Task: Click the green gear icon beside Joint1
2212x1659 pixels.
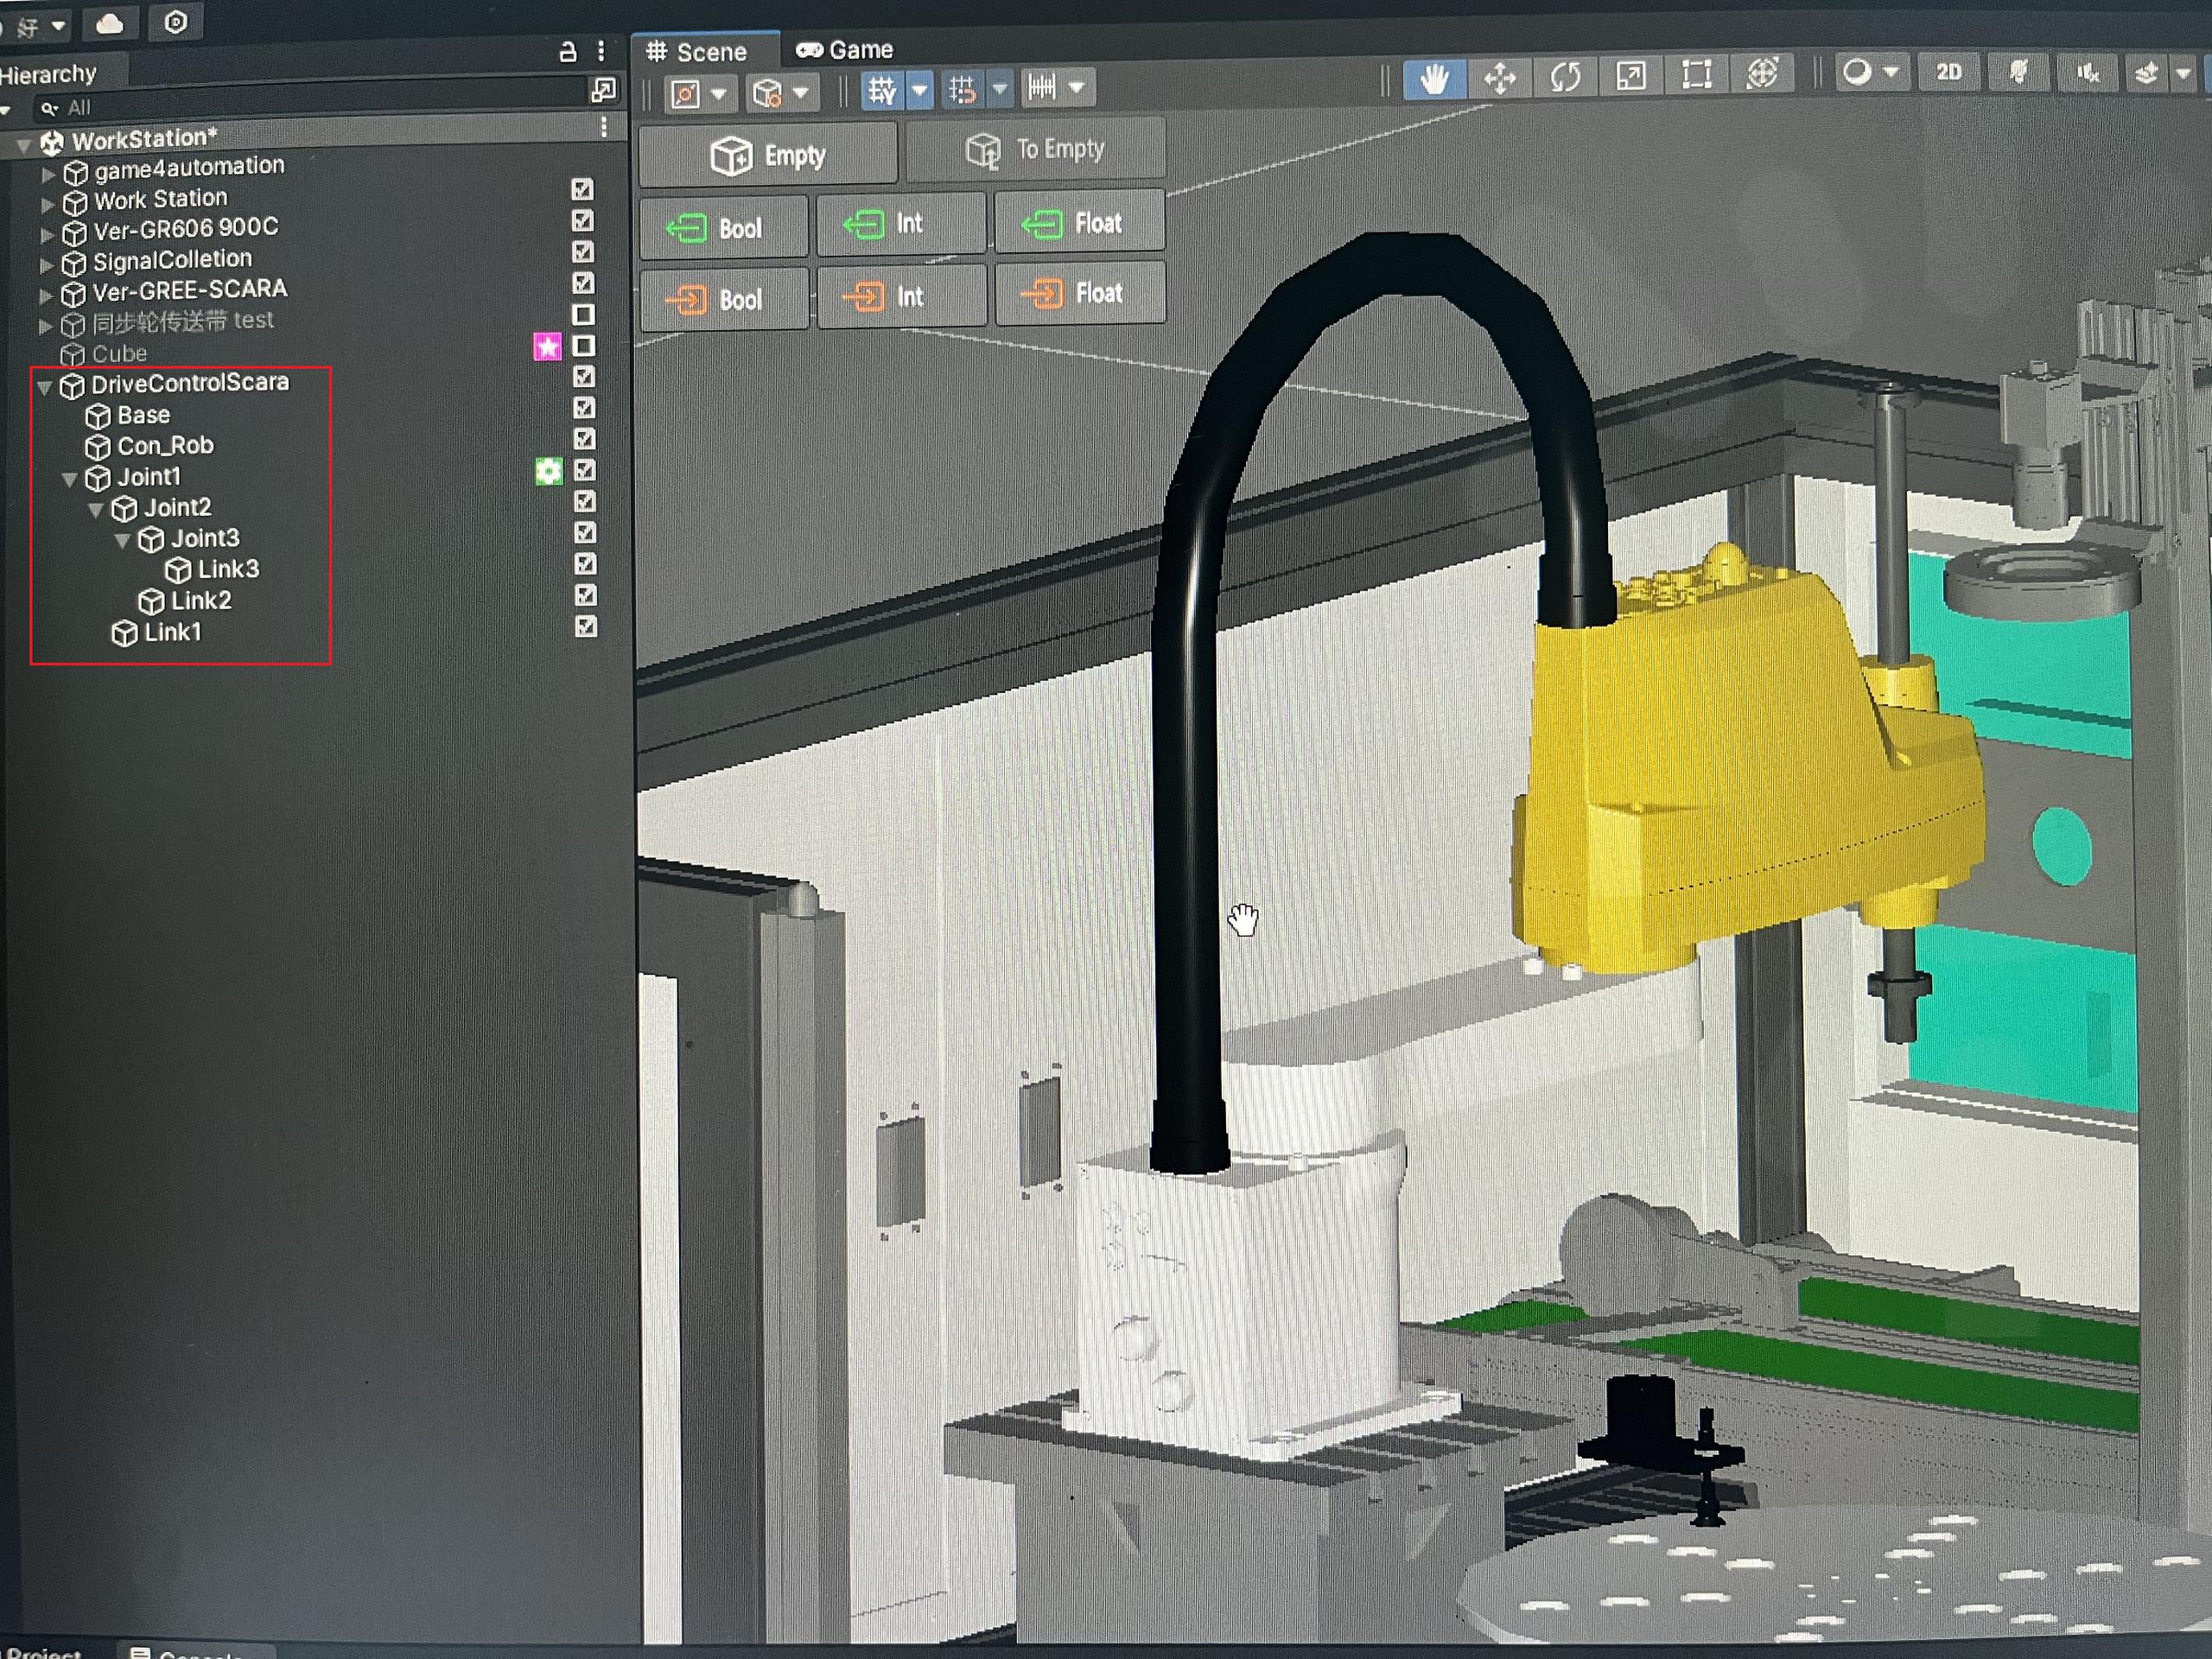Action: (x=548, y=471)
